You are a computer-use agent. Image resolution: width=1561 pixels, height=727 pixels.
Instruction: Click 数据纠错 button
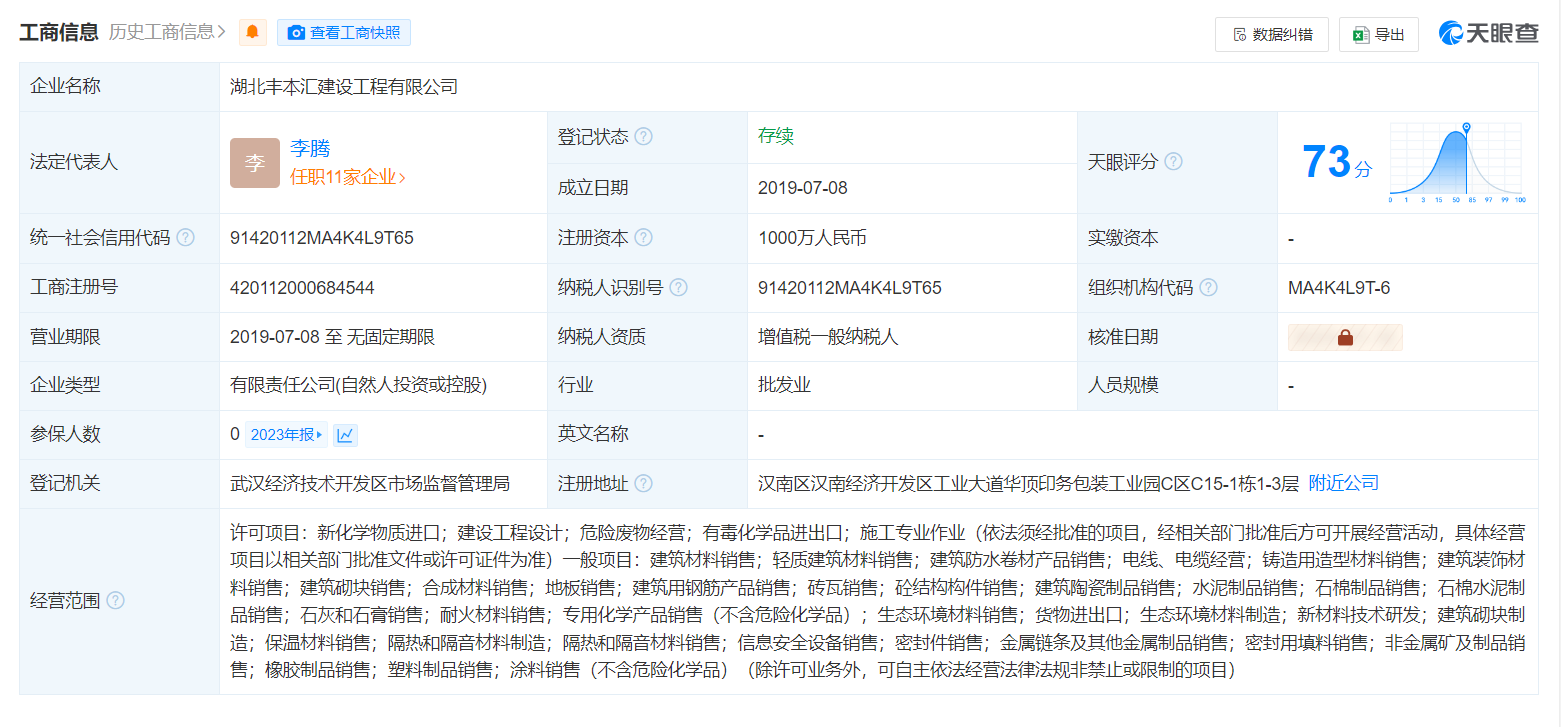(x=1271, y=34)
